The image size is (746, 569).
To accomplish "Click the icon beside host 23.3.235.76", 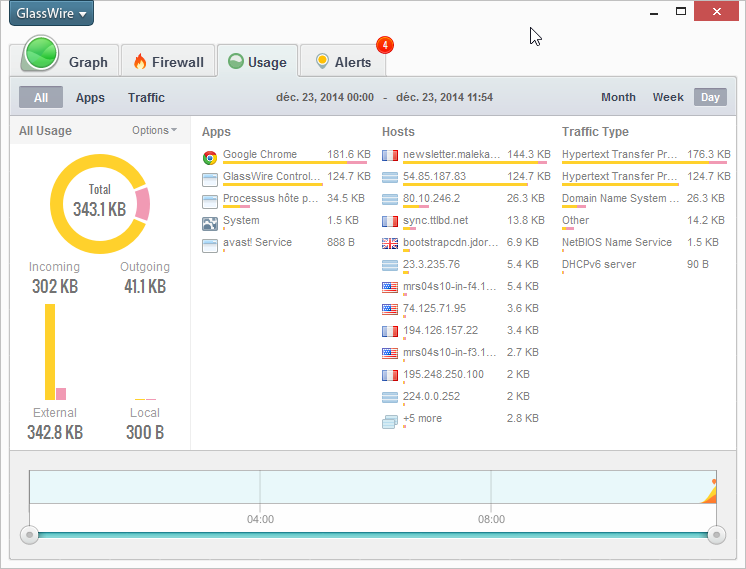I will pyautogui.click(x=390, y=265).
